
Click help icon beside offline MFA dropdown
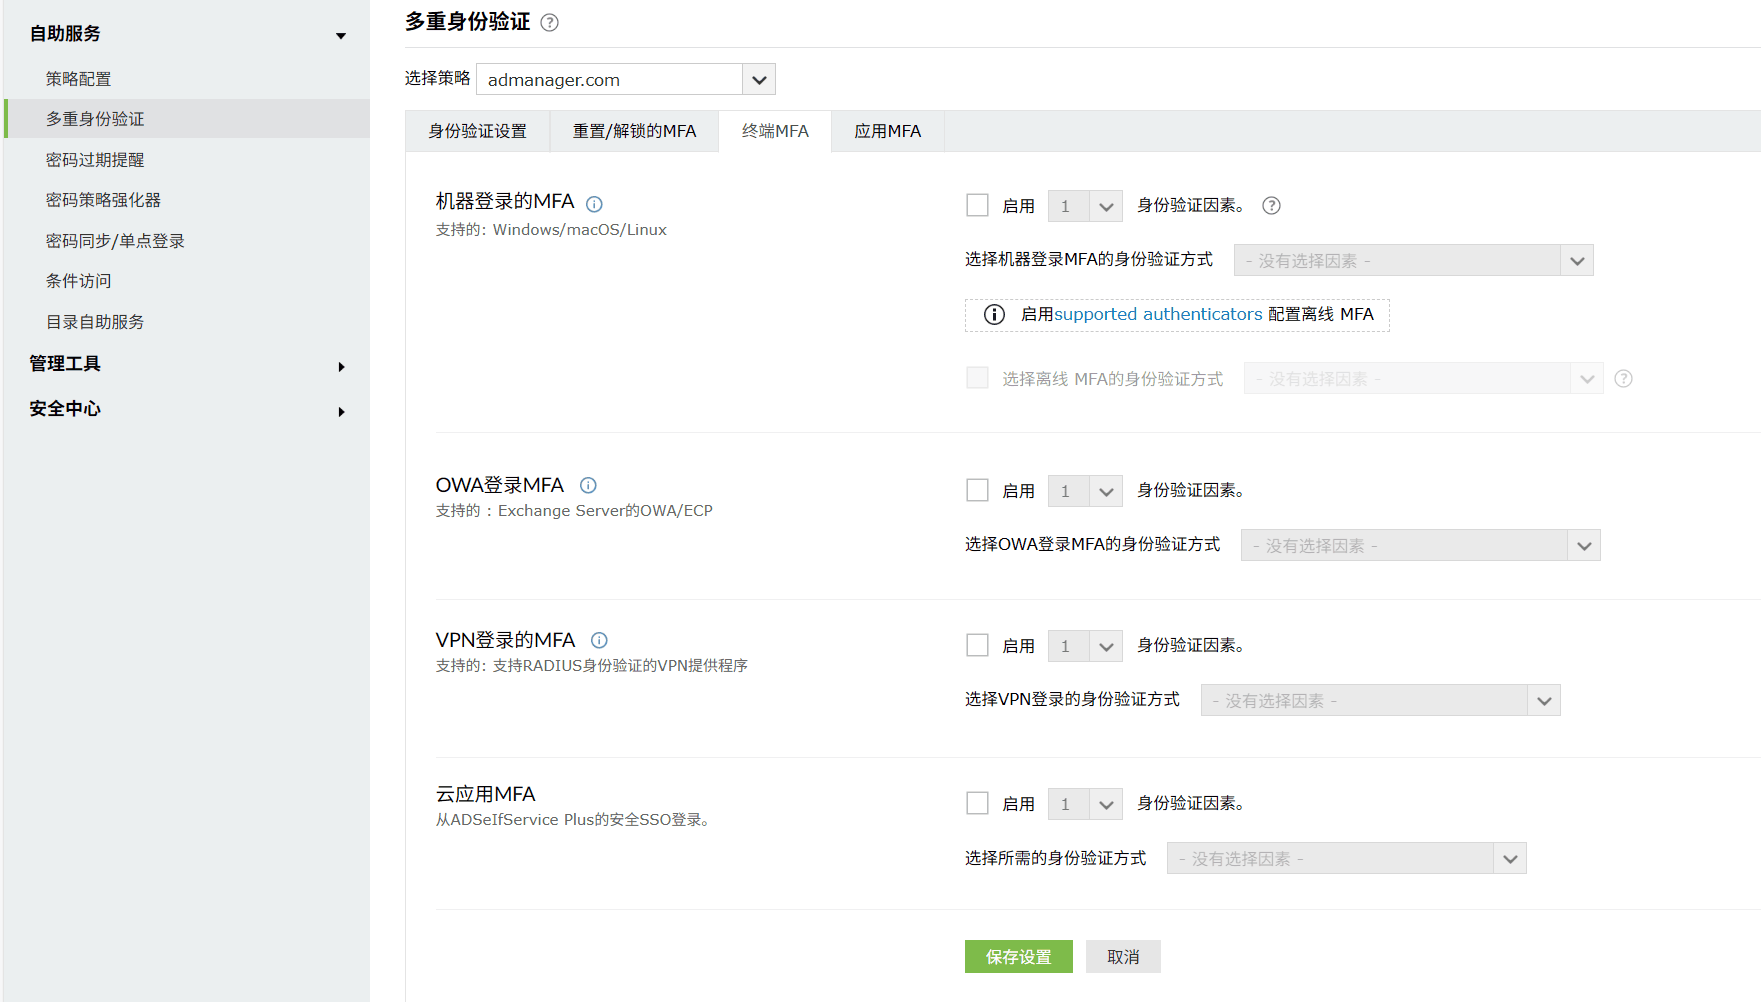coord(1623,379)
